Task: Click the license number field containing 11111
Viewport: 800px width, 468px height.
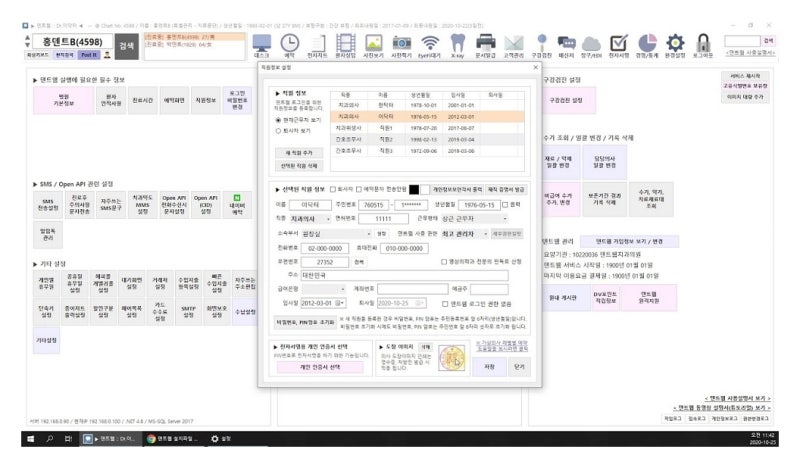Action: click(x=383, y=219)
